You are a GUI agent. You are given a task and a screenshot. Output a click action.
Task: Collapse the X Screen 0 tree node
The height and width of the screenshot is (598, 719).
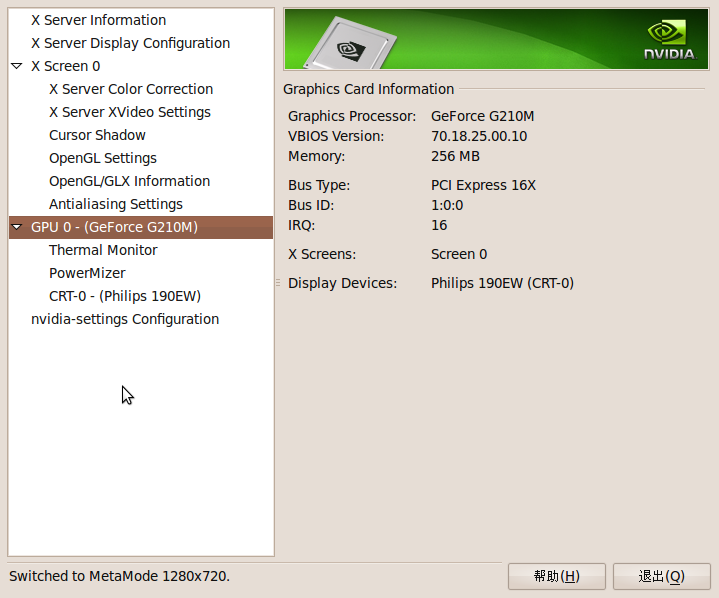[x=17, y=66]
